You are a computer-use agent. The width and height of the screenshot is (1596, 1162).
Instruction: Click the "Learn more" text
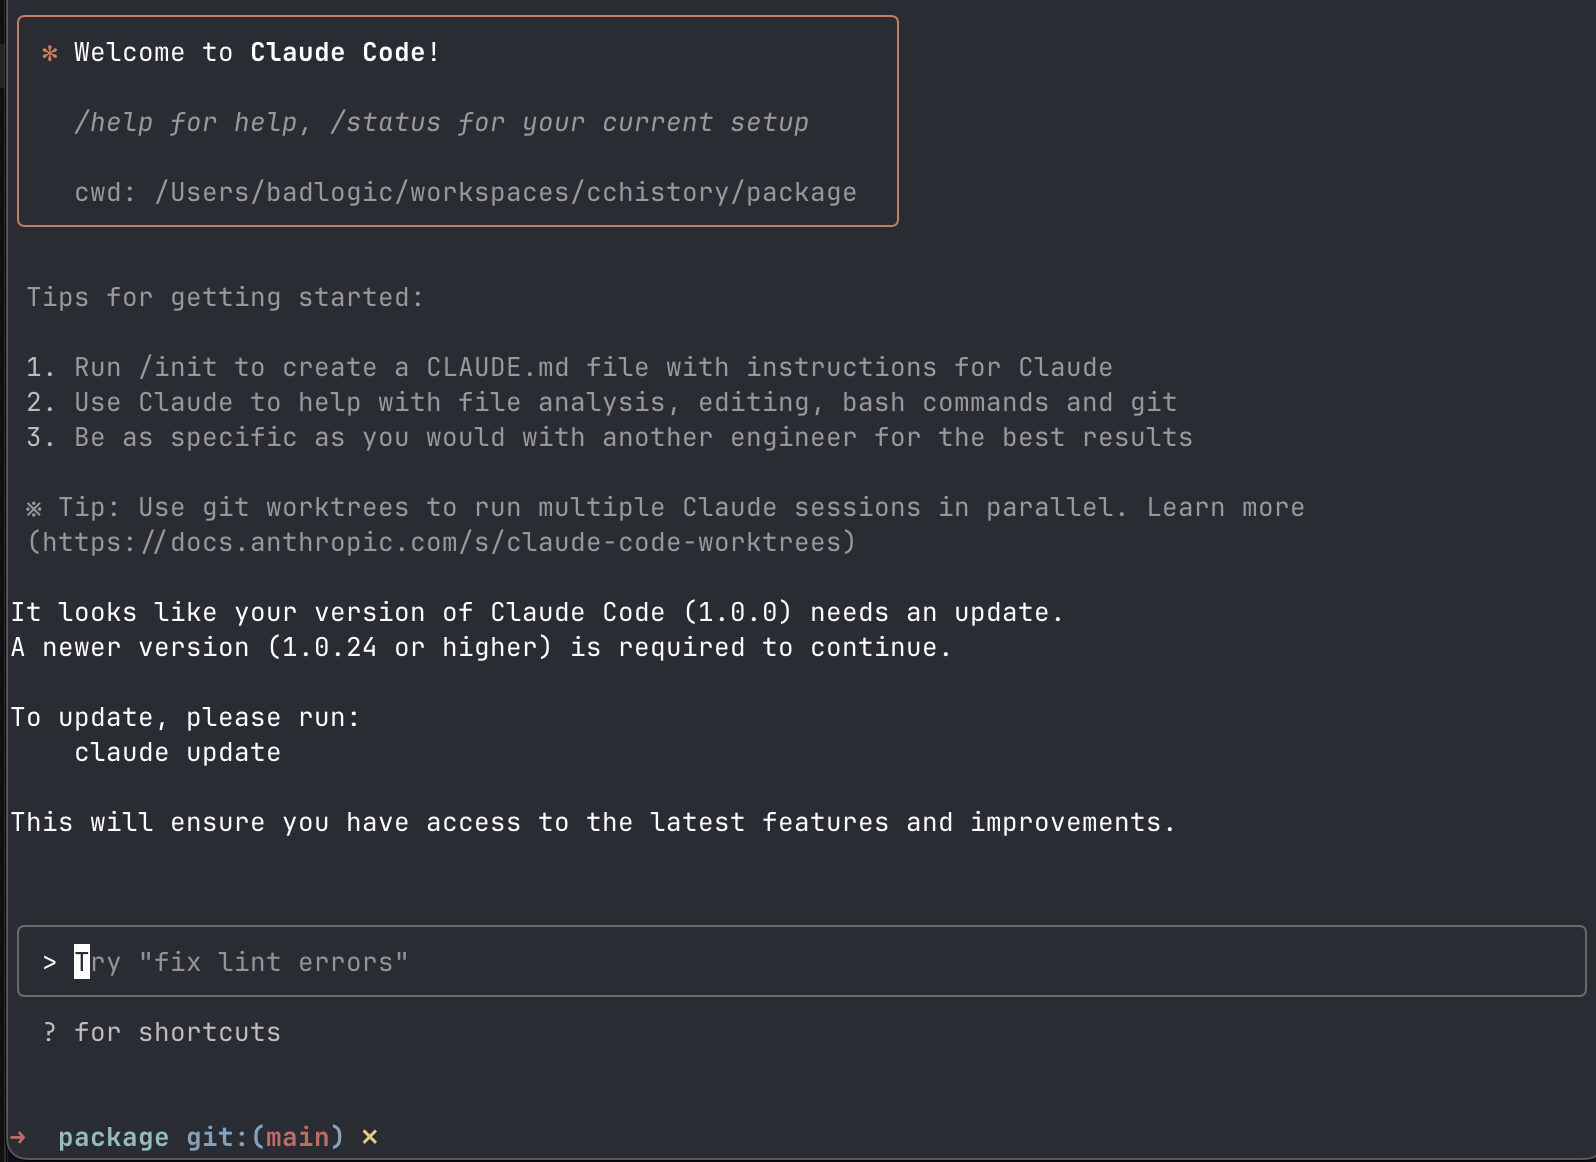click(1226, 507)
